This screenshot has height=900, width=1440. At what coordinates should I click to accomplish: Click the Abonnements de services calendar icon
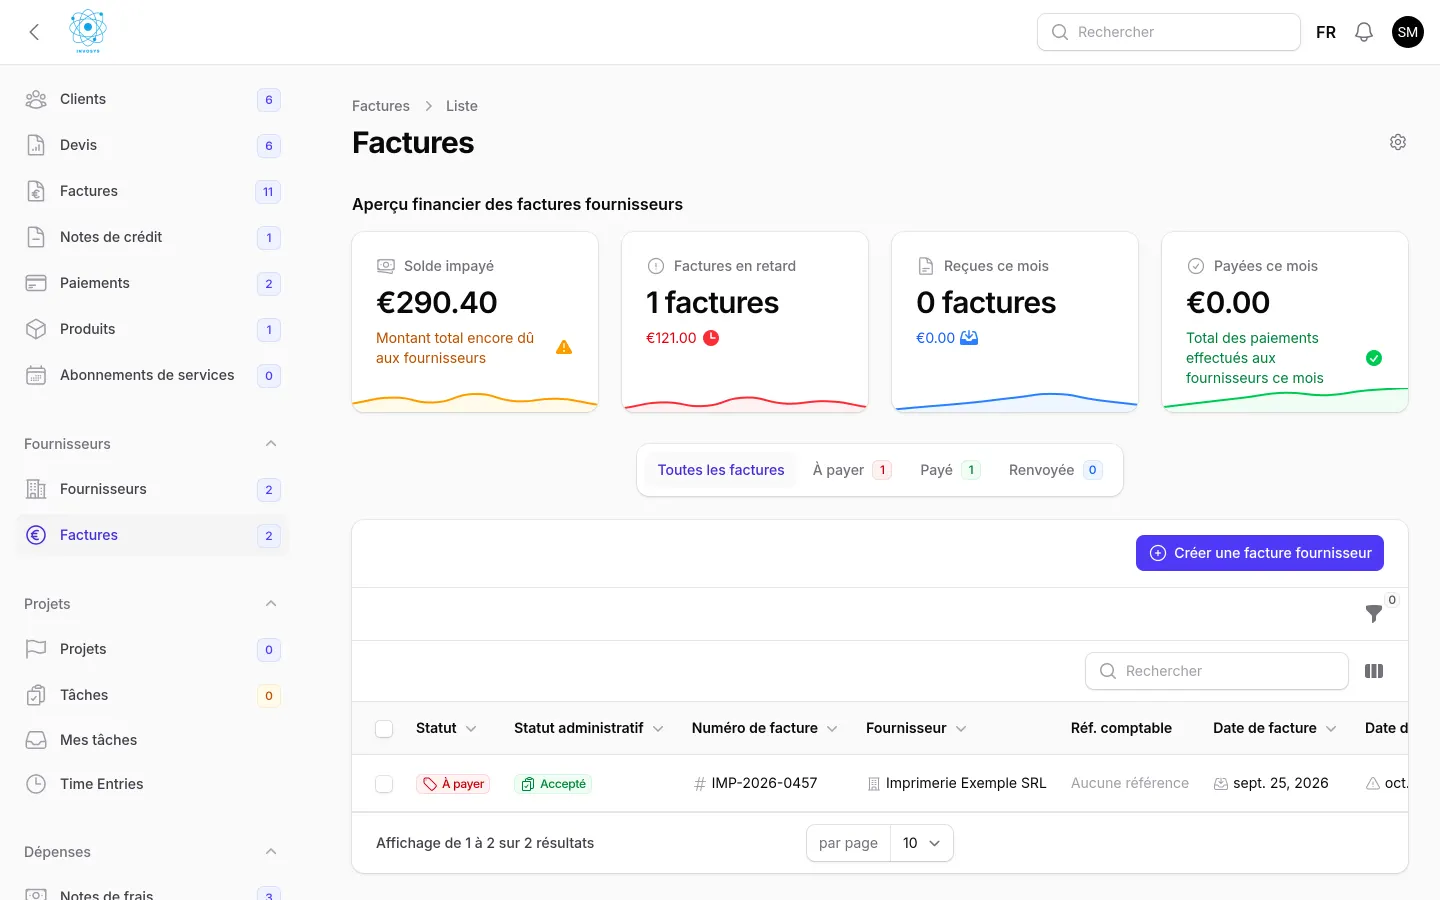point(36,375)
